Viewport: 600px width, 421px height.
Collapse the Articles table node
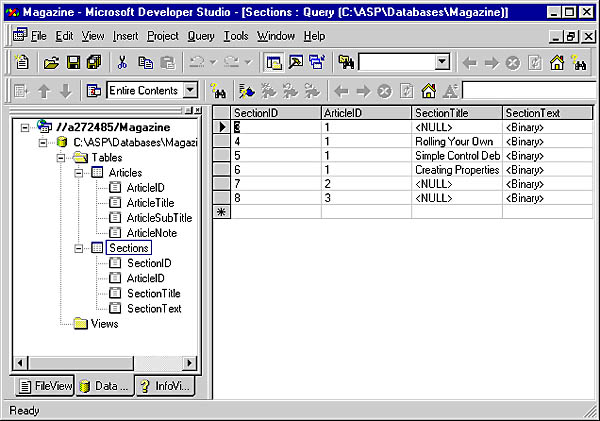[x=80, y=173]
